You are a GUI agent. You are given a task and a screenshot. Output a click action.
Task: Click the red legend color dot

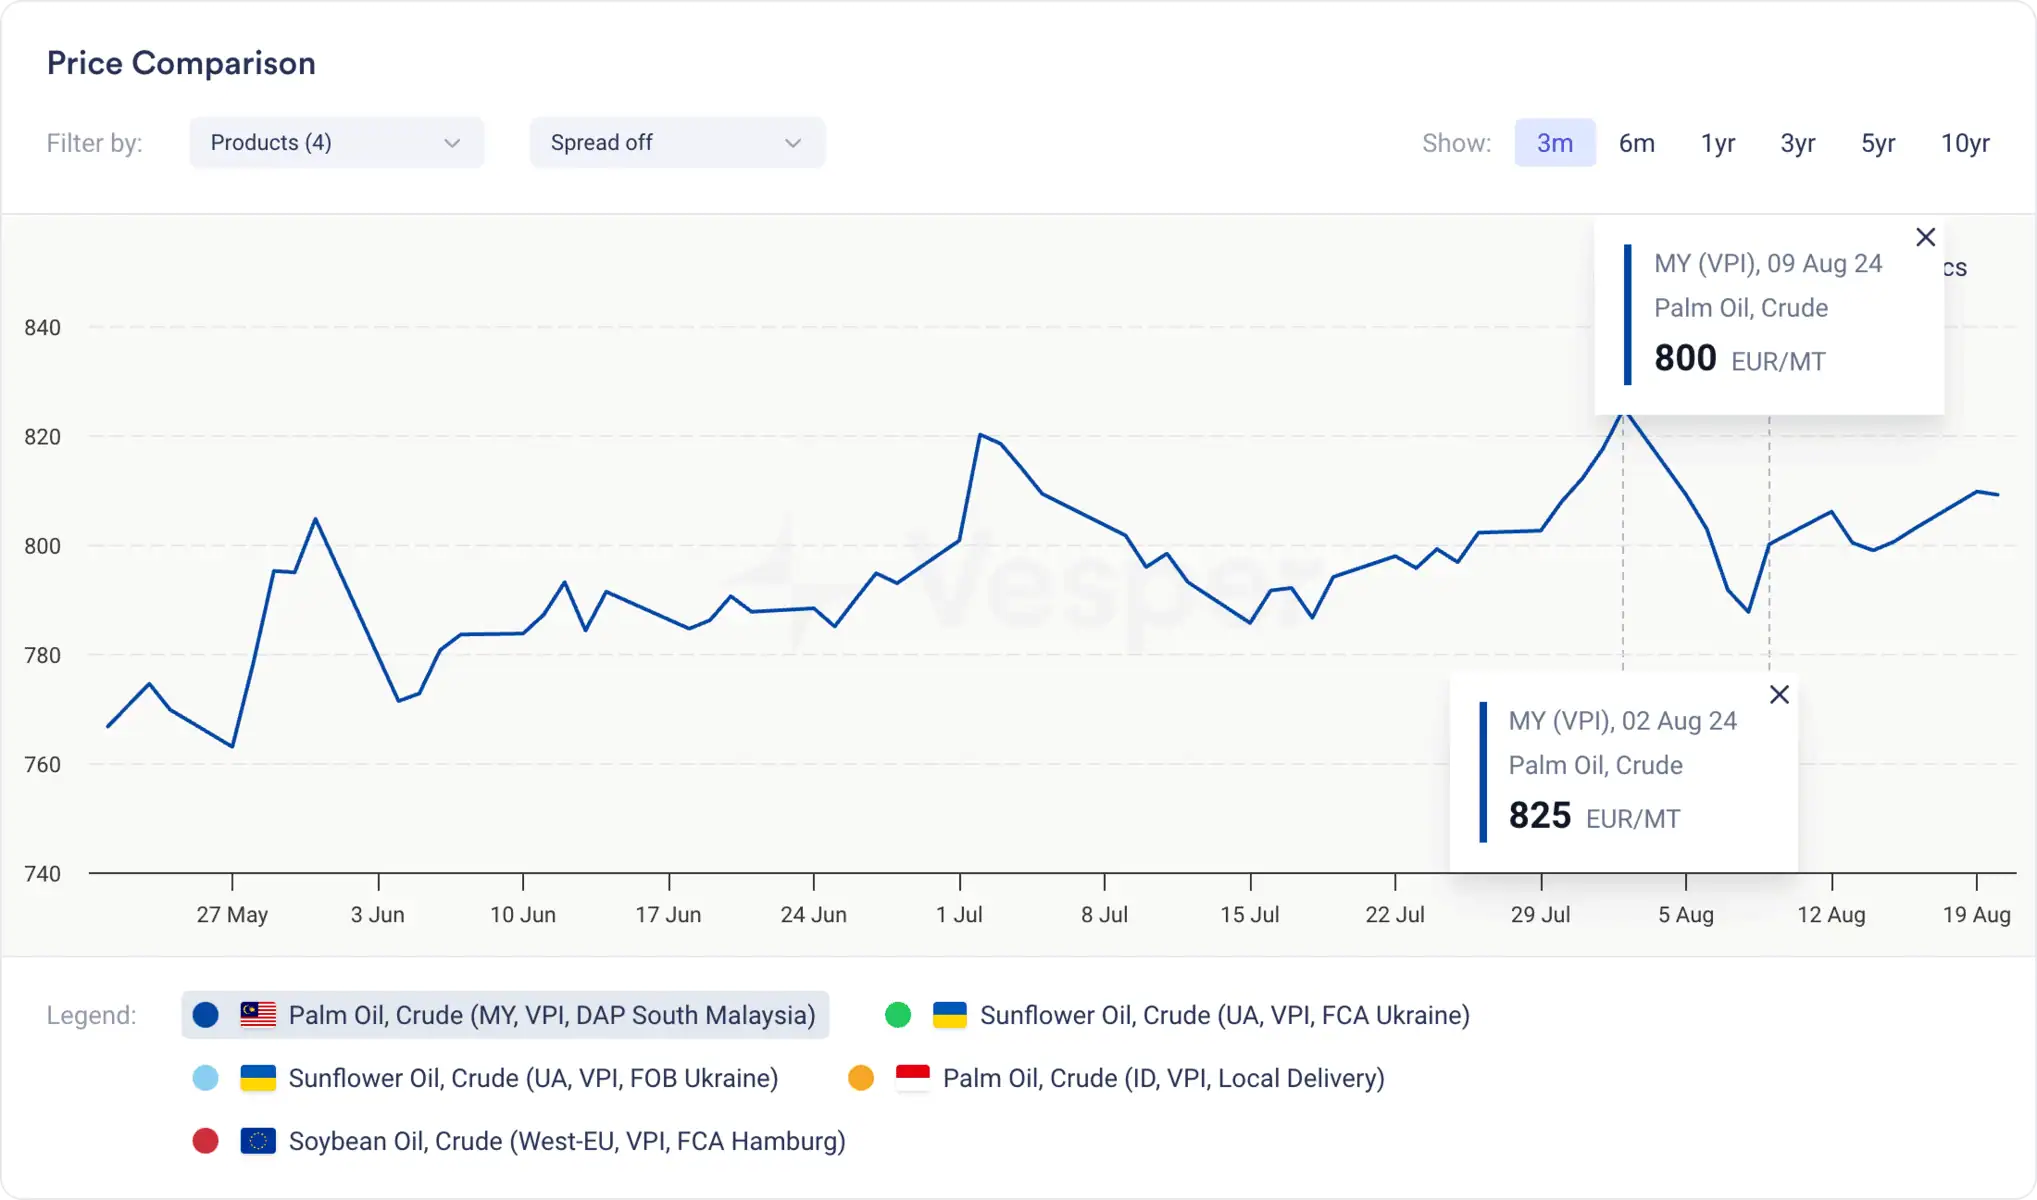point(206,1141)
